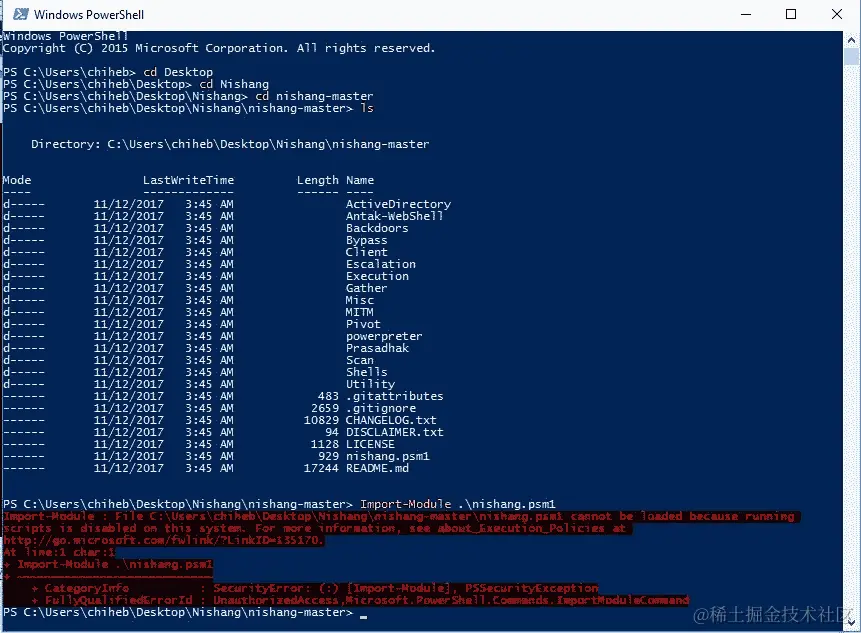Click the go.microsoft.com fwlink URL
Viewport: 861px width, 633px height.
(164, 540)
